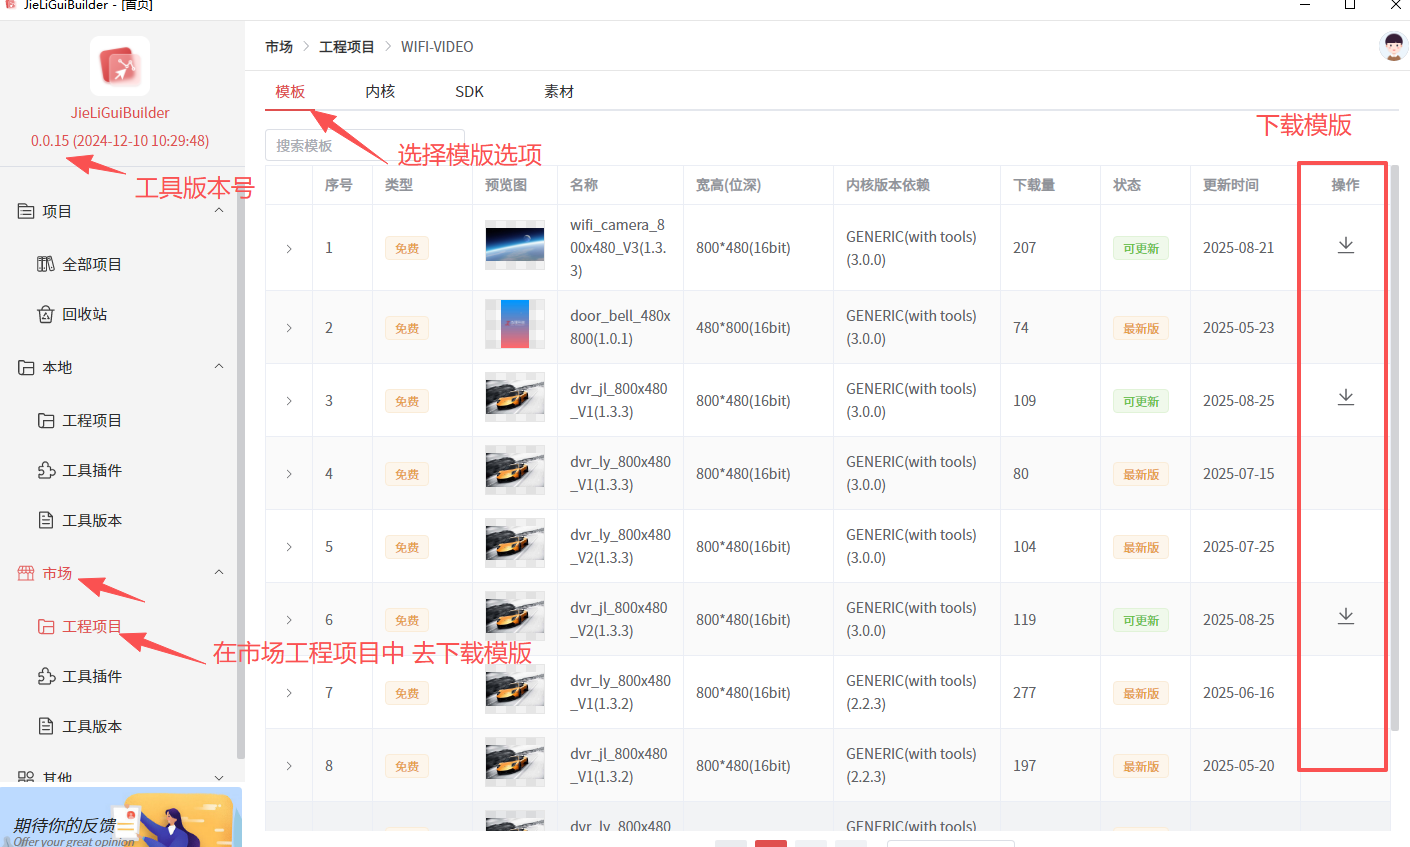Screen dimensions: 1410x847
Task: Switch to the 内核 tab
Action: coord(380,91)
